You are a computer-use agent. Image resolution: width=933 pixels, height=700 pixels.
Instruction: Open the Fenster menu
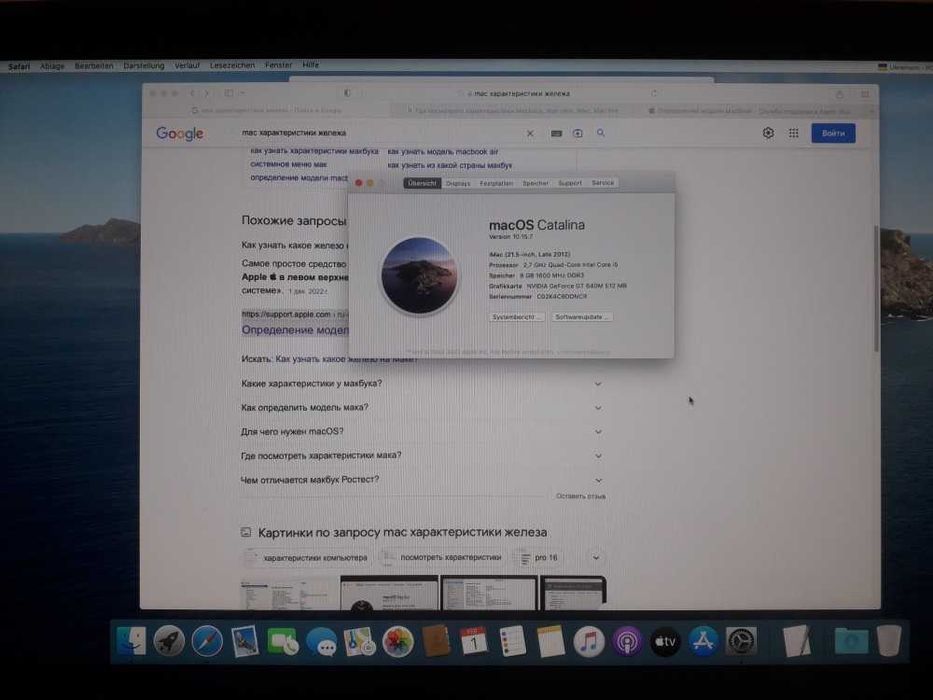[278, 65]
